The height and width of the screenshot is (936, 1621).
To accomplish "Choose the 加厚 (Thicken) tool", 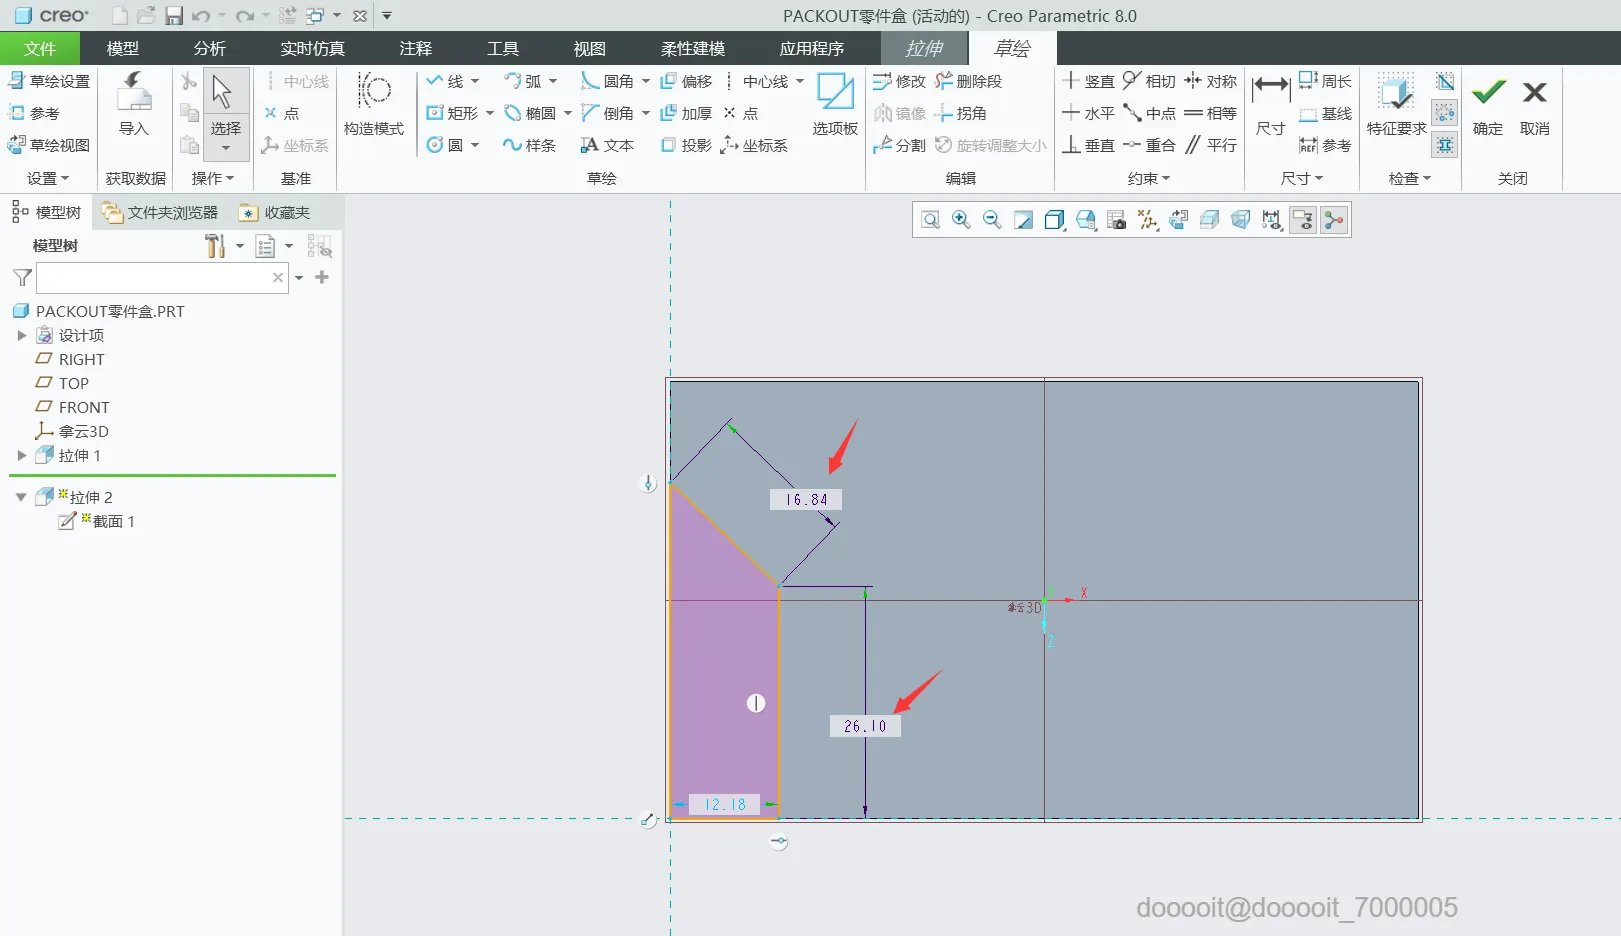I will point(686,113).
